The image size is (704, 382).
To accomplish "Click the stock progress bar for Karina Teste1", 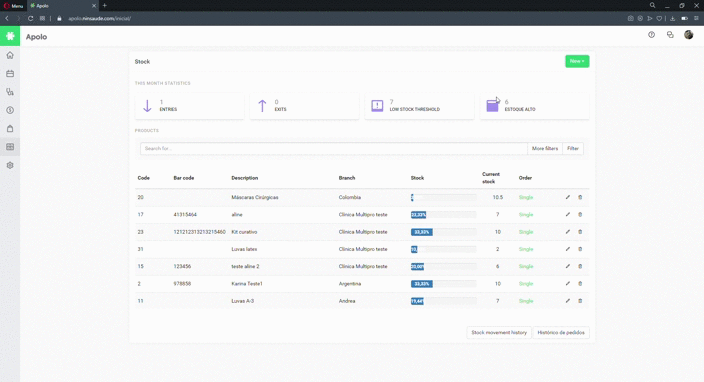I will 443,284.
